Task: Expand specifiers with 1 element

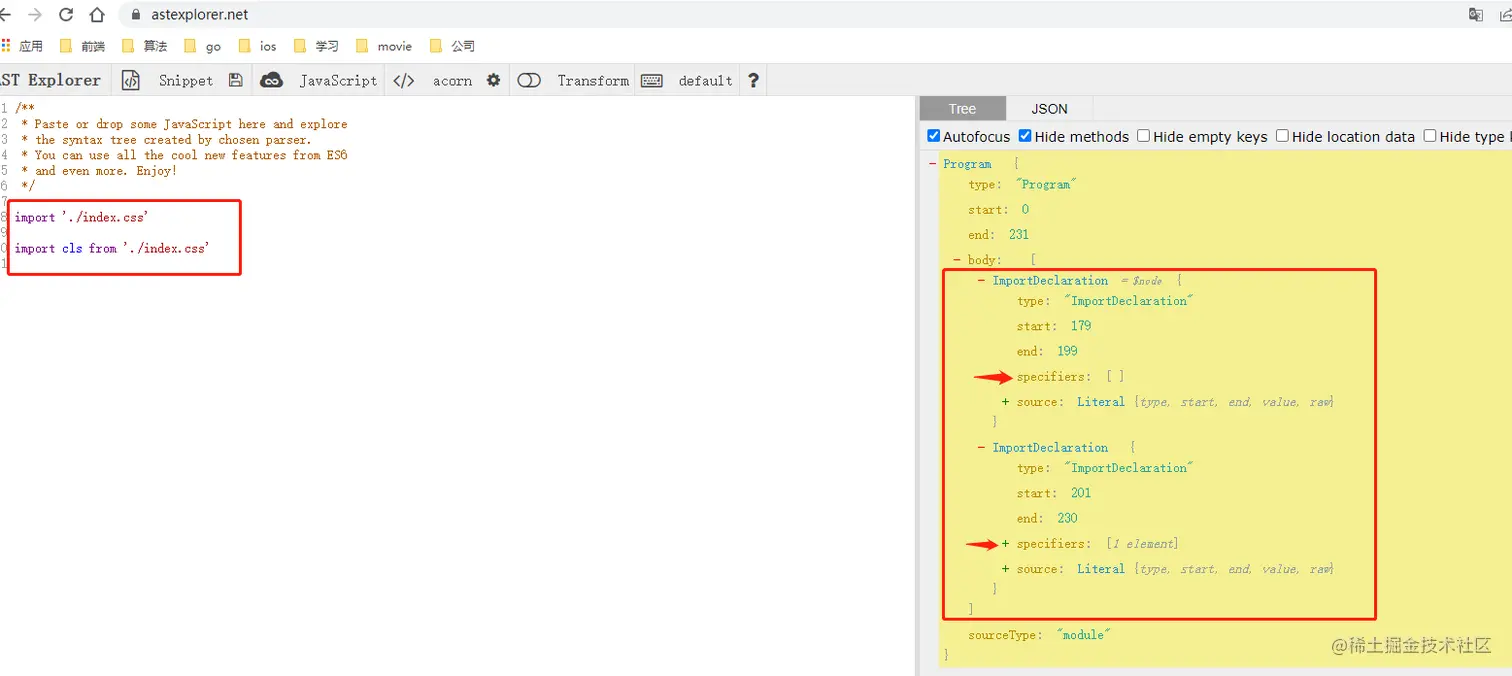Action: pyautogui.click(x=1006, y=544)
